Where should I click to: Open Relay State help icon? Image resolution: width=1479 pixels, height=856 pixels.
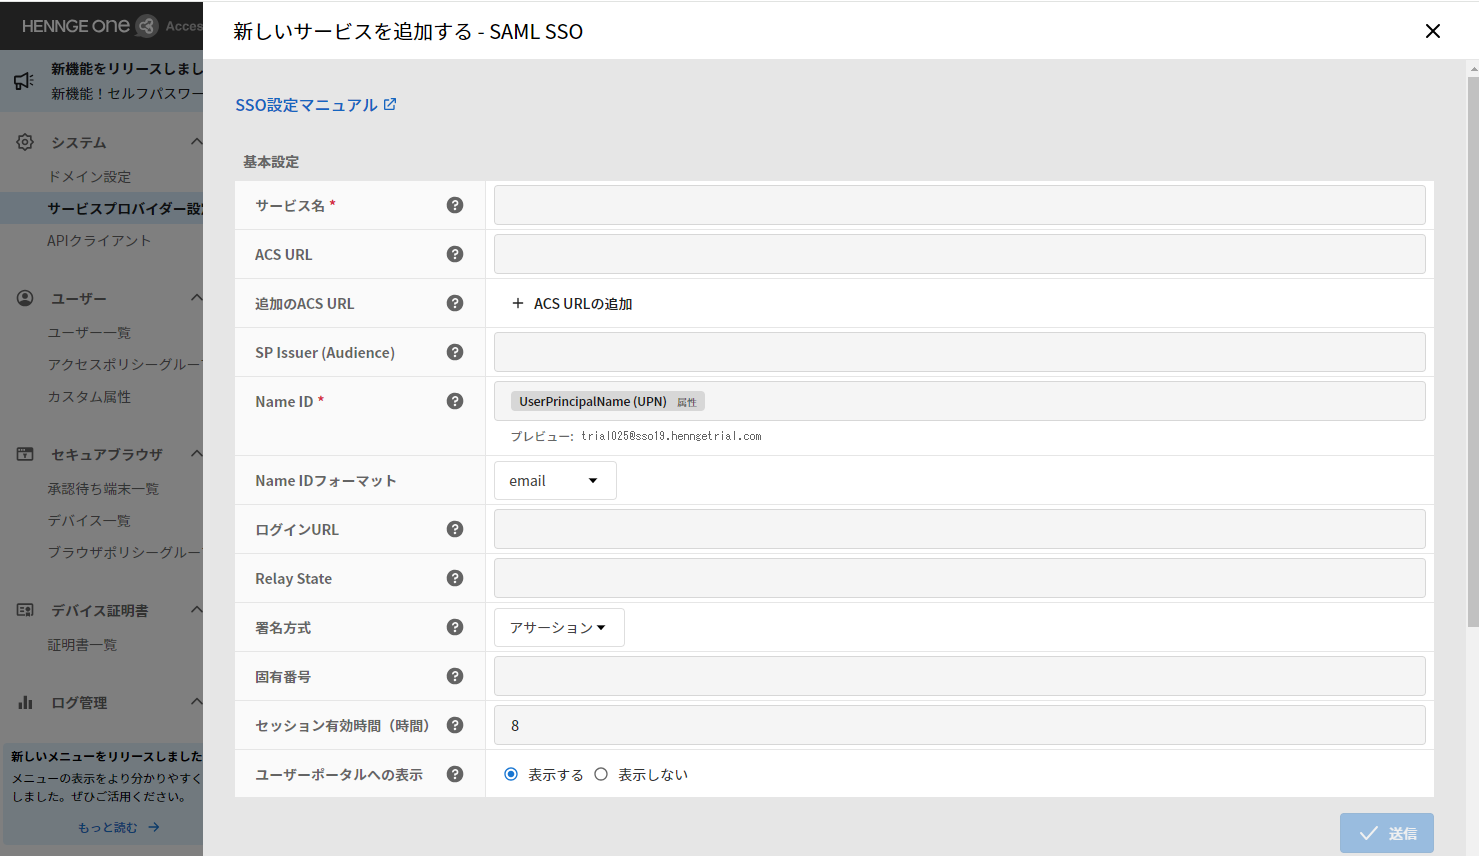tap(455, 578)
